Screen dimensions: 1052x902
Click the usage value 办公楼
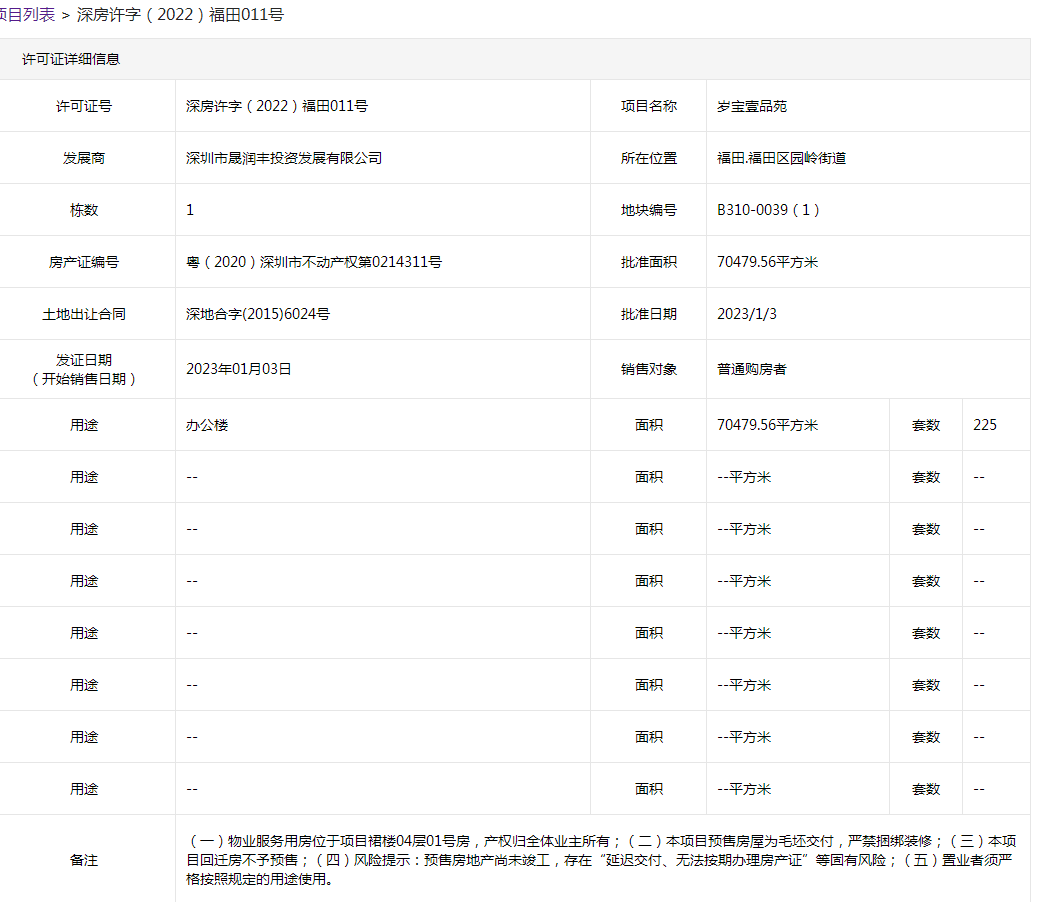coord(207,425)
